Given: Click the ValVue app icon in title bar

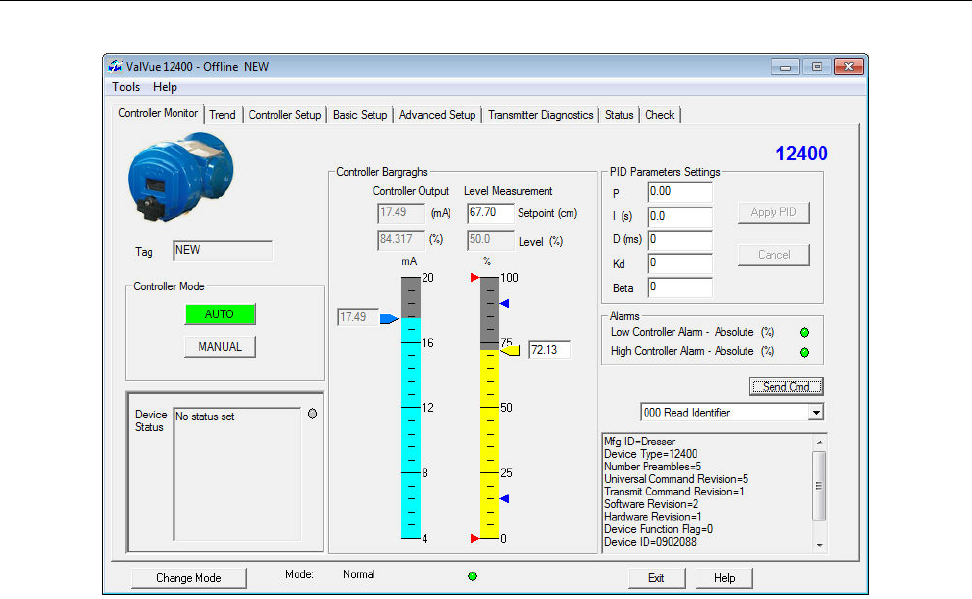Looking at the screenshot, I should (x=115, y=66).
